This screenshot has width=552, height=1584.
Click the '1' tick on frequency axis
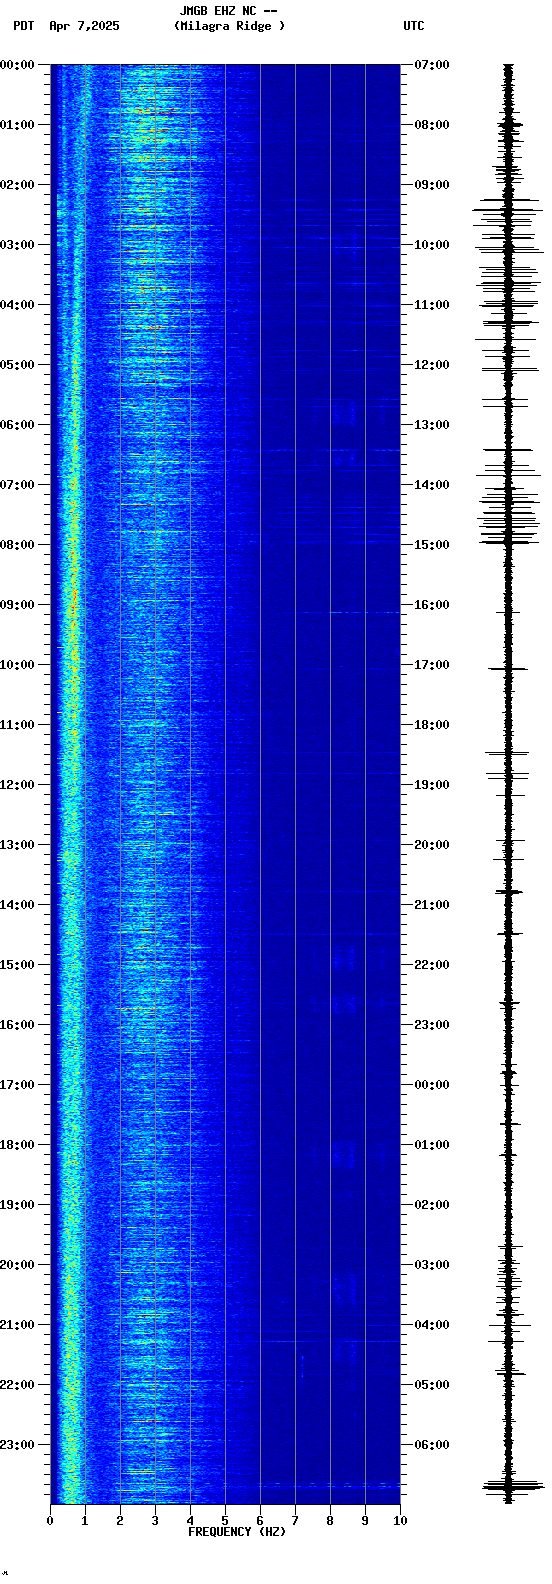[x=85, y=1521]
